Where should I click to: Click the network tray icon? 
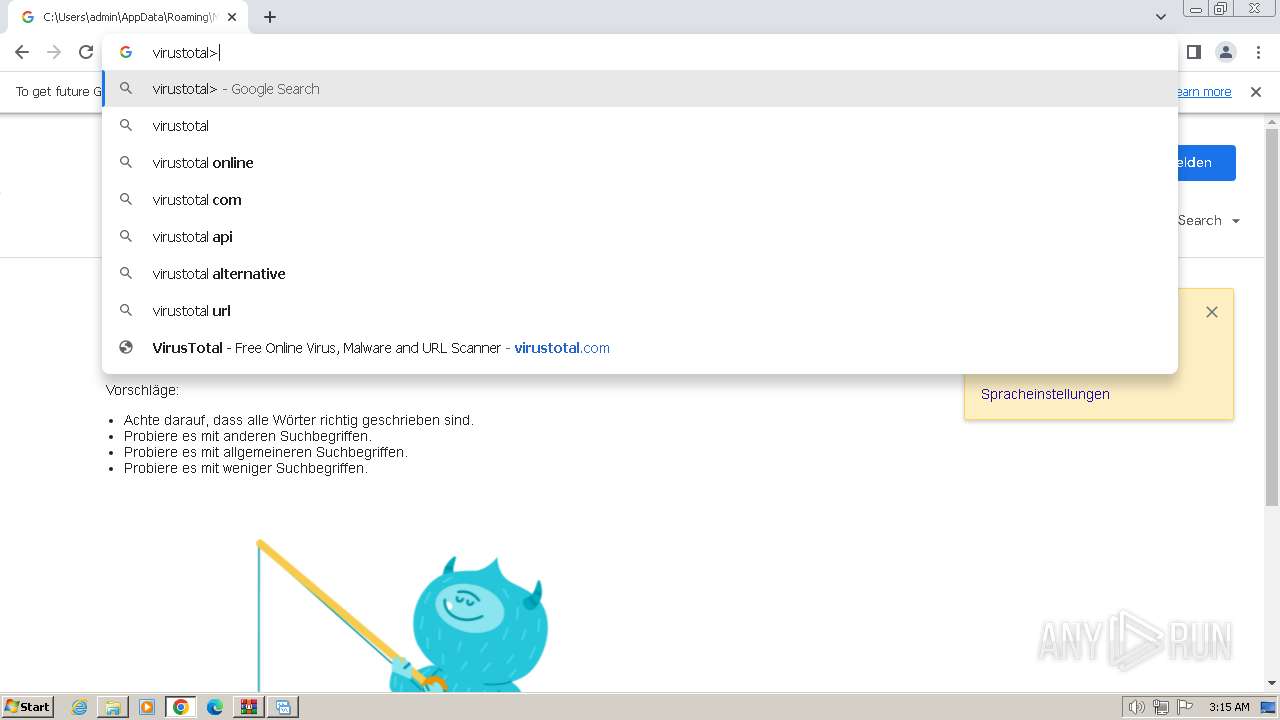point(1161,707)
